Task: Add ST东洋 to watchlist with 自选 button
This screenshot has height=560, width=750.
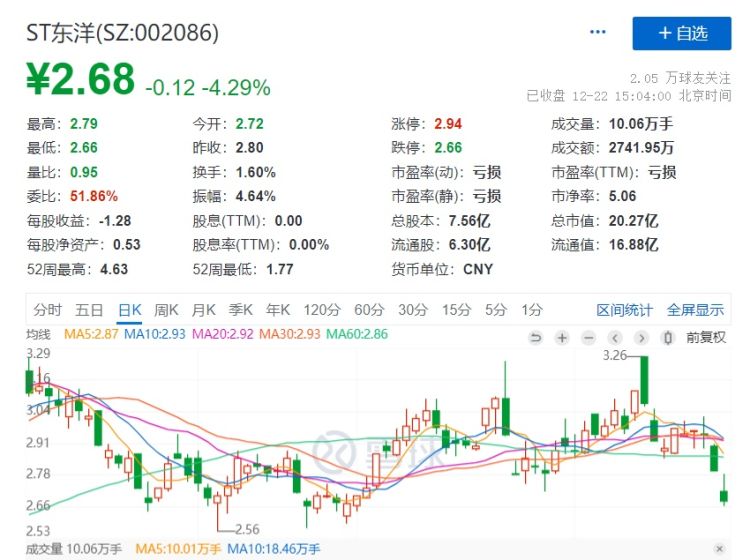Action: coord(682,33)
